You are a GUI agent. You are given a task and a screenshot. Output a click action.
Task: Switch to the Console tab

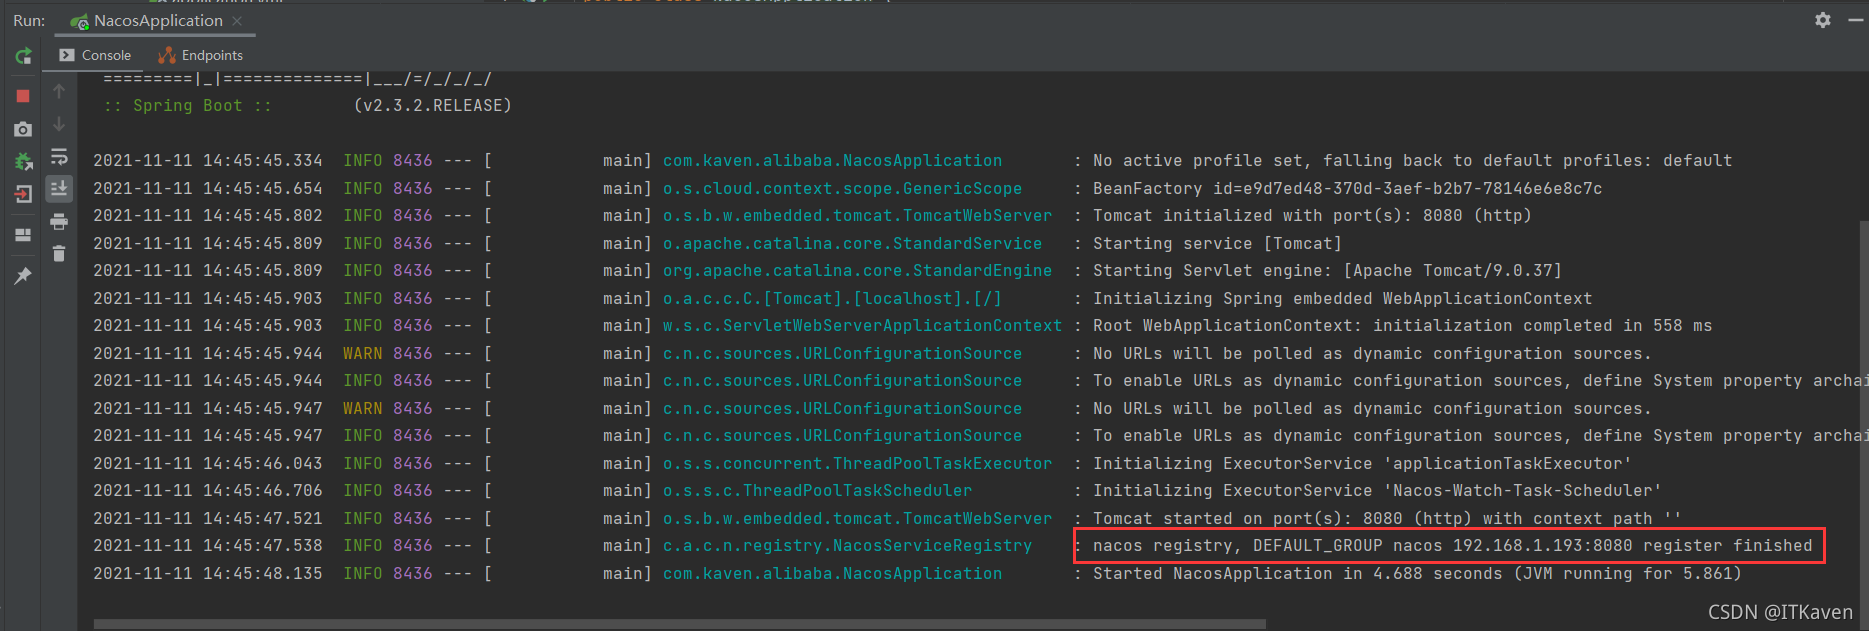point(95,55)
